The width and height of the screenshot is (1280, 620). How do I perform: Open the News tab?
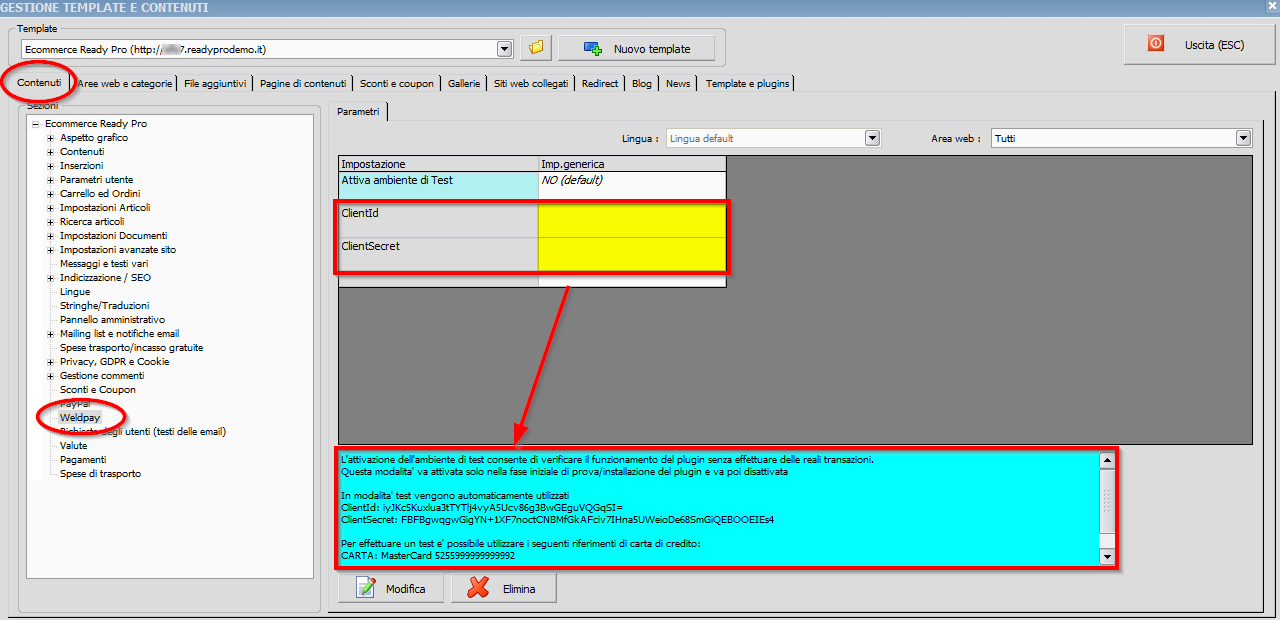(x=678, y=84)
